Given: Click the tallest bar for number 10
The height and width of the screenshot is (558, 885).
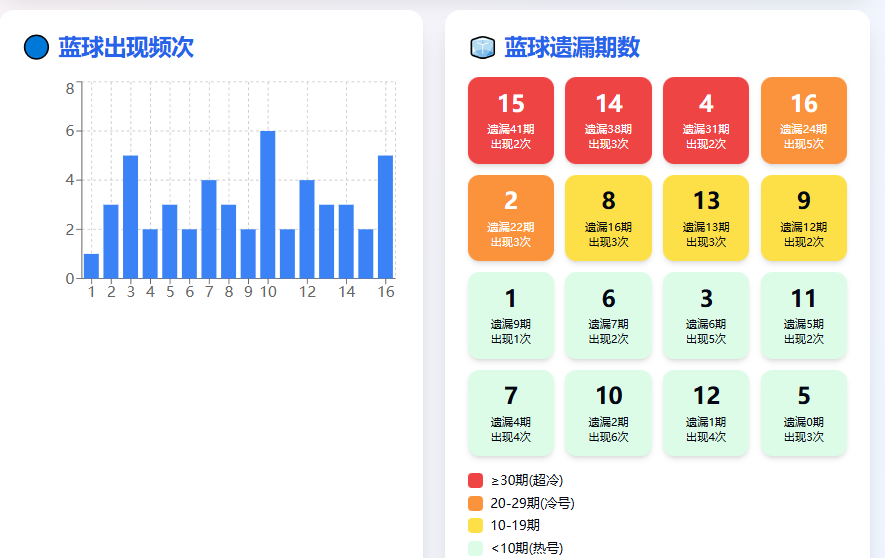Looking at the screenshot, I should [268, 205].
